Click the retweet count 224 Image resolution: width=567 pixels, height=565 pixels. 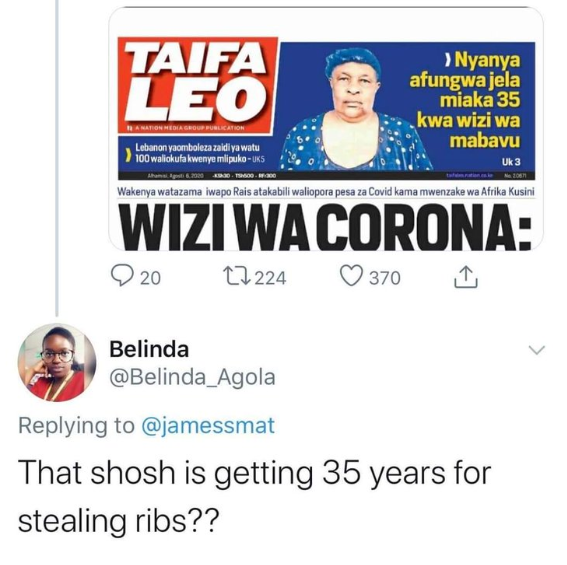tap(270, 278)
